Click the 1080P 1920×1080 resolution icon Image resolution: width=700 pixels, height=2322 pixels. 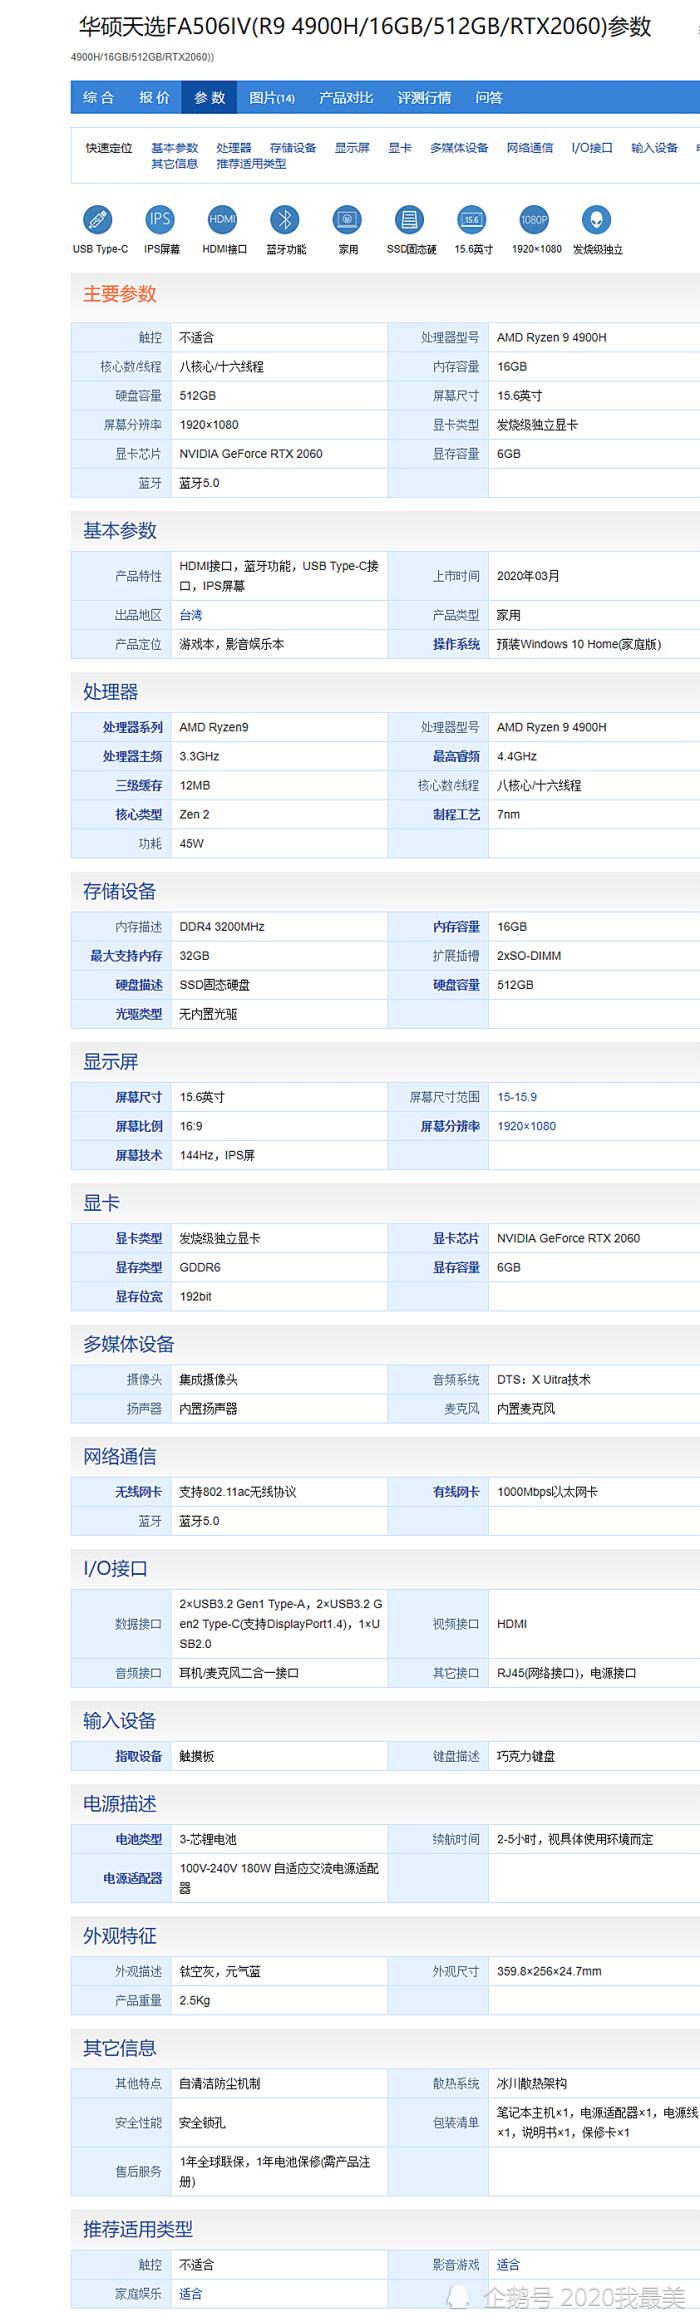coord(534,219)
